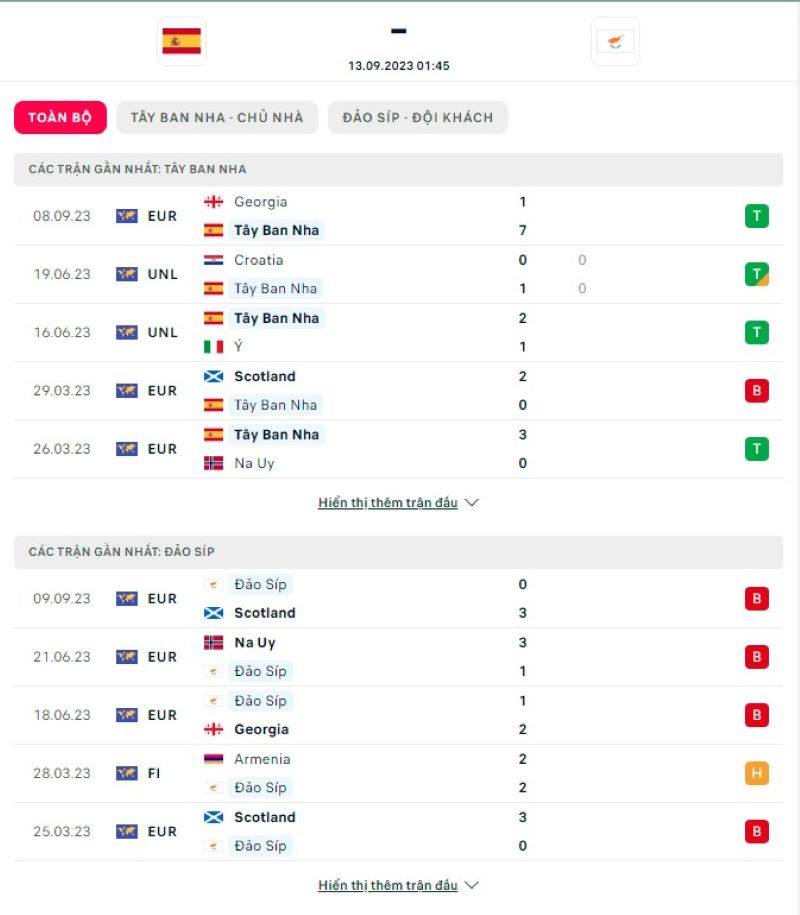Expand more matches under Đảo Síp section
Viewport: 800px width, 915px height.
tap(388, 885)
